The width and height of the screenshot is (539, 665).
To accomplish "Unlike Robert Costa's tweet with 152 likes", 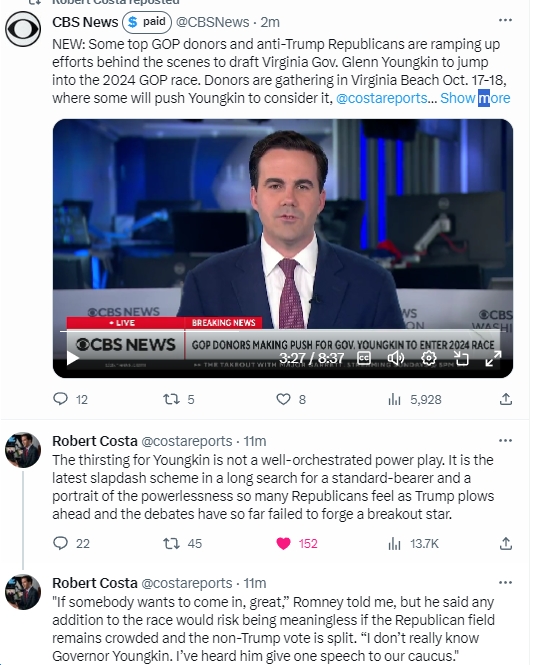I will pos(283,543).
